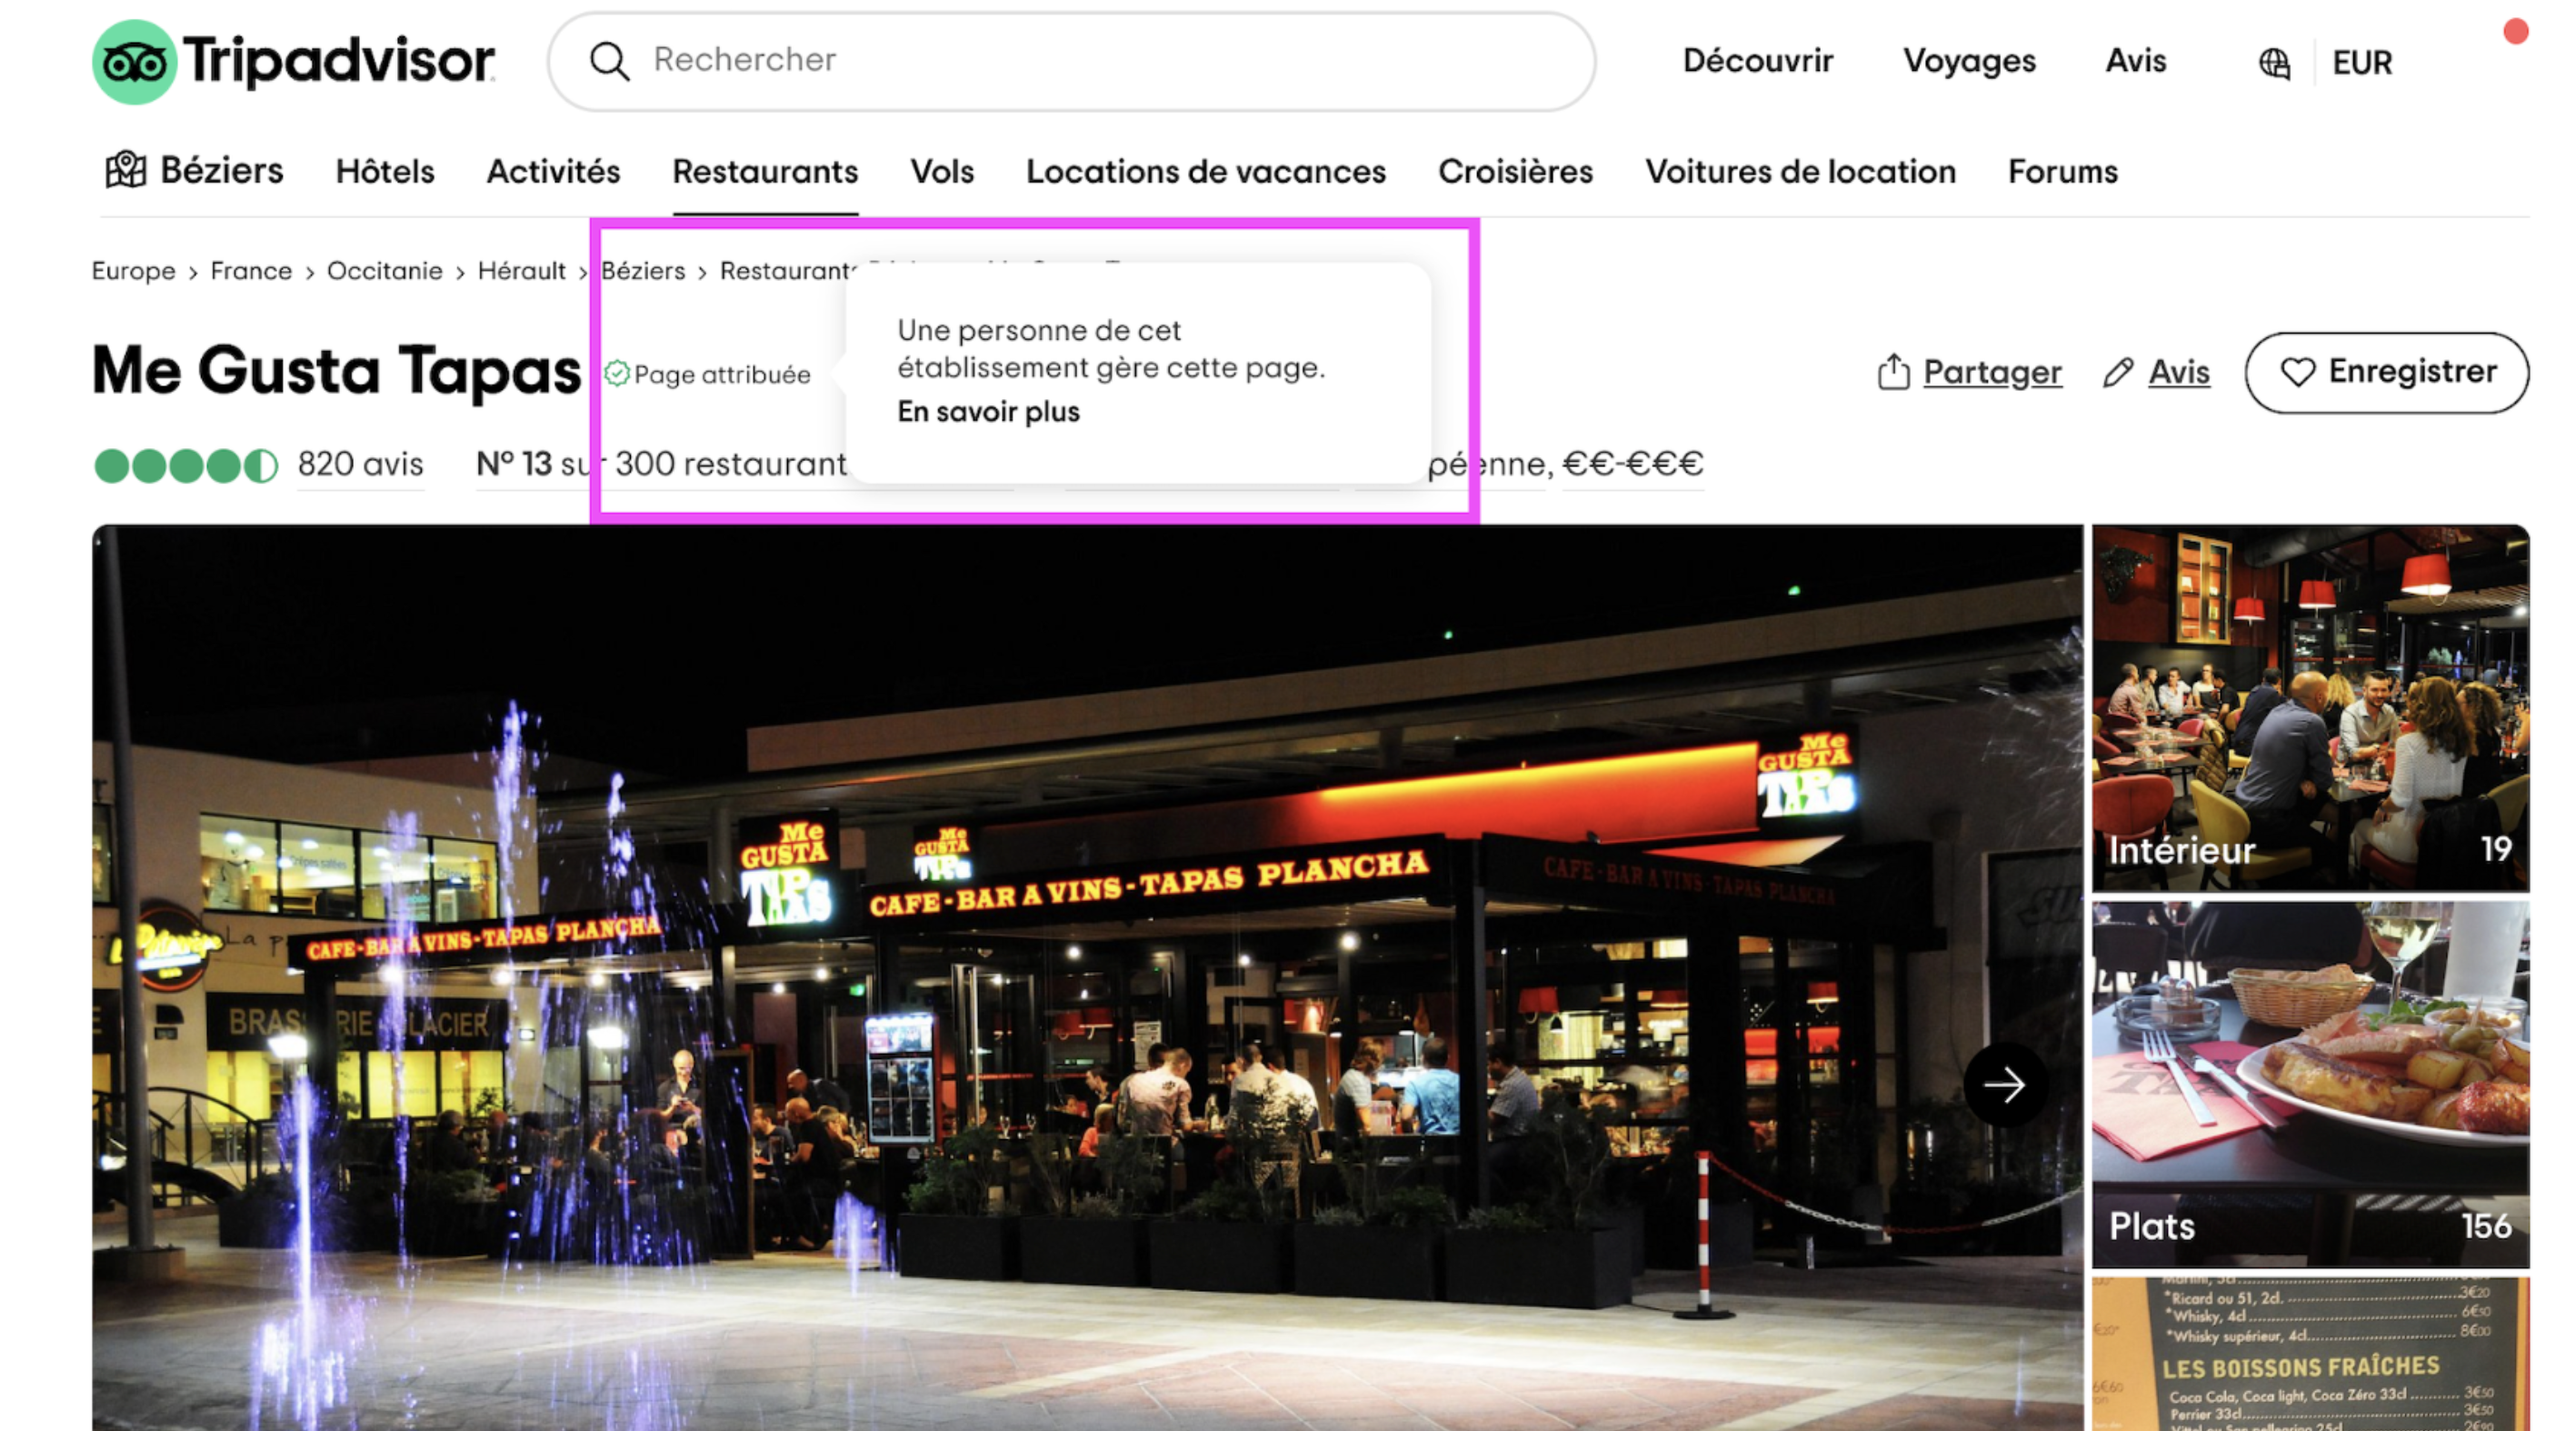Switch to the Hôtels tab
This screenshot has width=2576, height=1431.
(x=385, y=172)
